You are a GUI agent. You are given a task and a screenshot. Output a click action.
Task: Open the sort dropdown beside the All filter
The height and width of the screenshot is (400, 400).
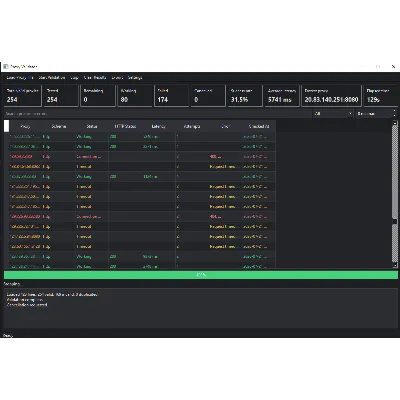[376, 114]
